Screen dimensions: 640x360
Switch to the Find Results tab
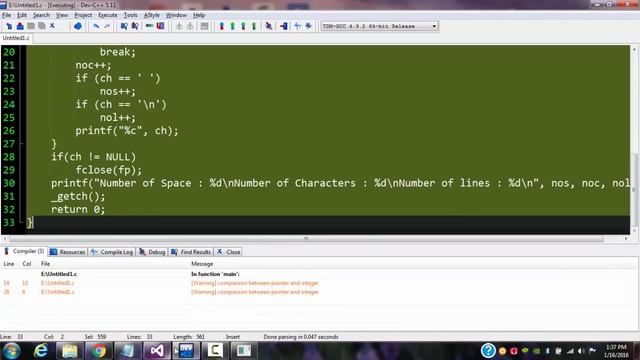pos(191,252)
